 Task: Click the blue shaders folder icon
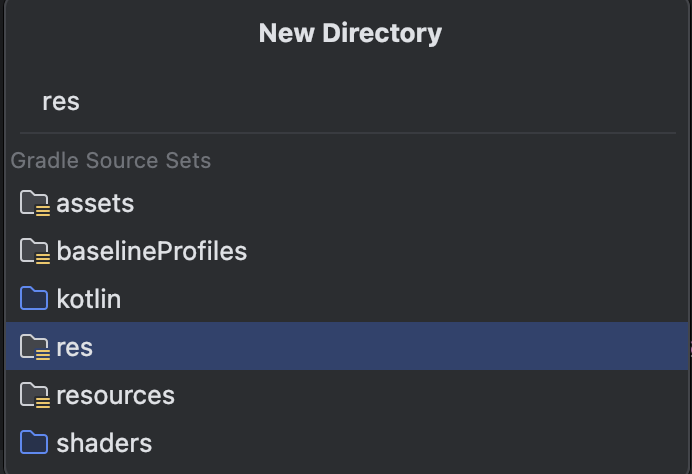click(34, 443)
